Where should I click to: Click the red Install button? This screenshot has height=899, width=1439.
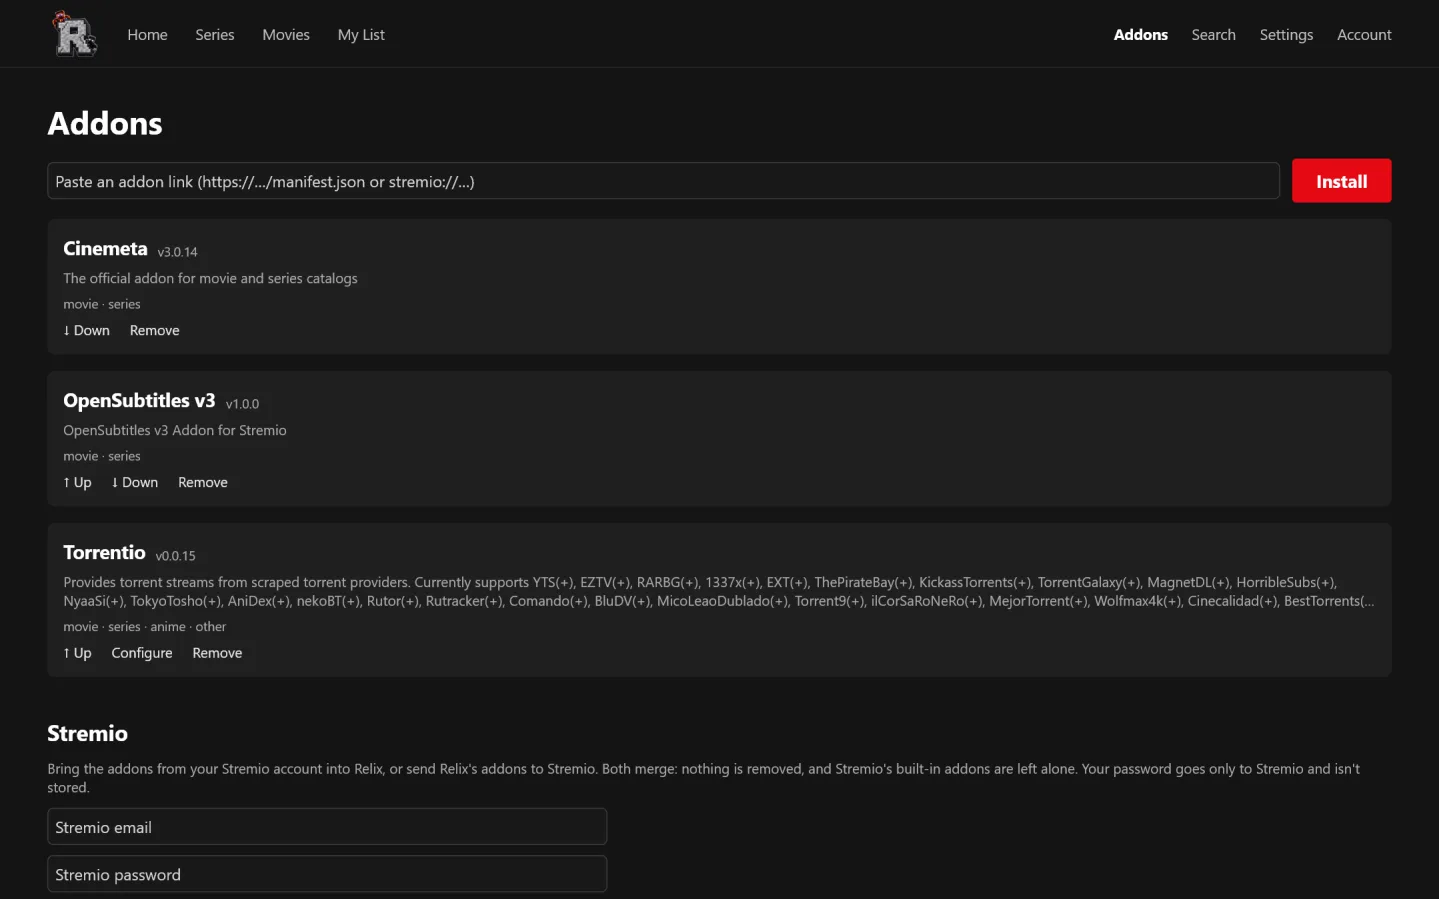click(x=1341, y=181)
